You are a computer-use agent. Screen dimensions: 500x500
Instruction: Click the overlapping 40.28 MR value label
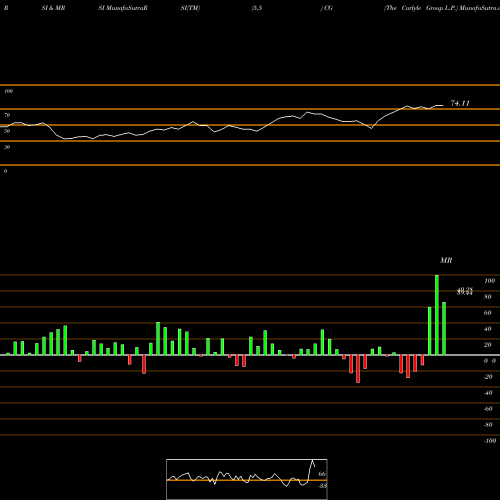tap(465, 290)
